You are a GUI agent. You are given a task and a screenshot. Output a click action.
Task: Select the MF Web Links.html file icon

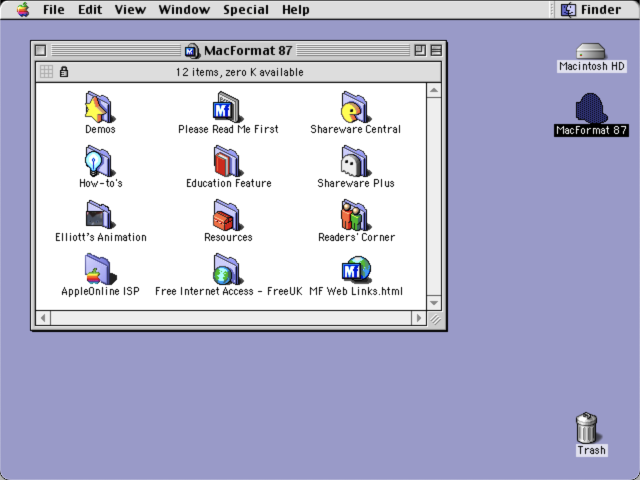[x=356, y=269]
